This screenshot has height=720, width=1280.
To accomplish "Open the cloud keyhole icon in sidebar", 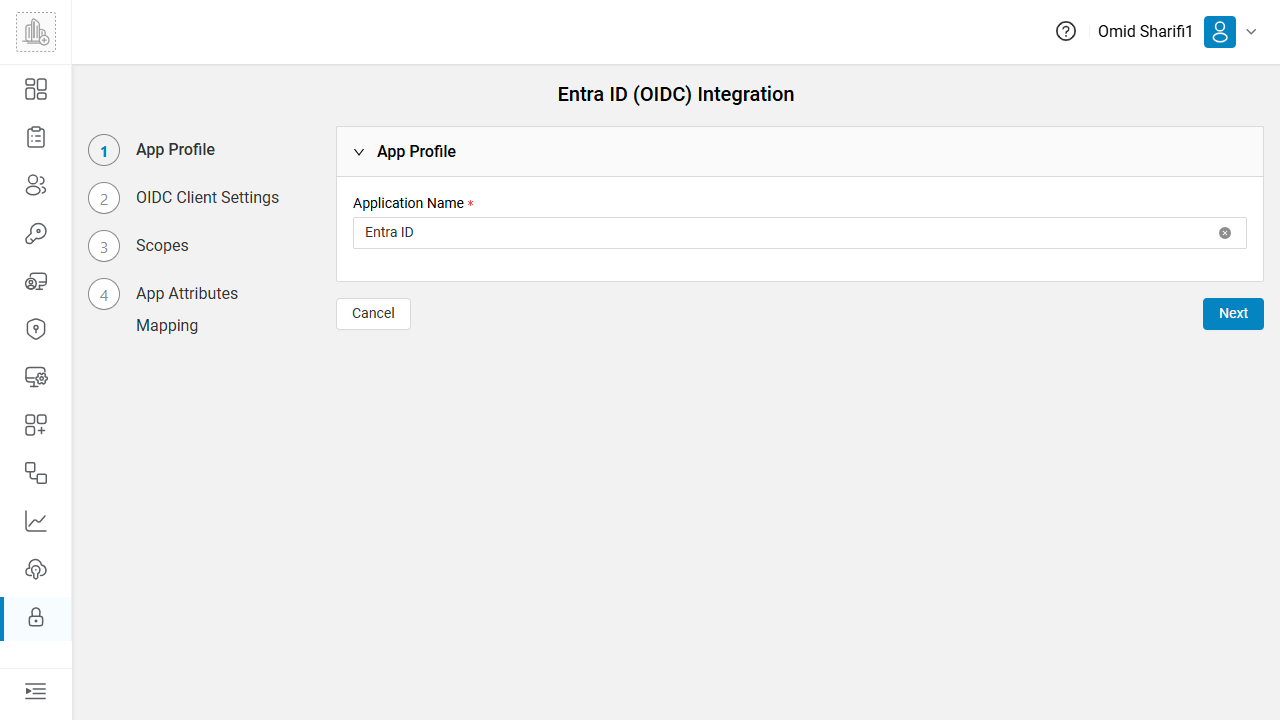I will [36, 569].
